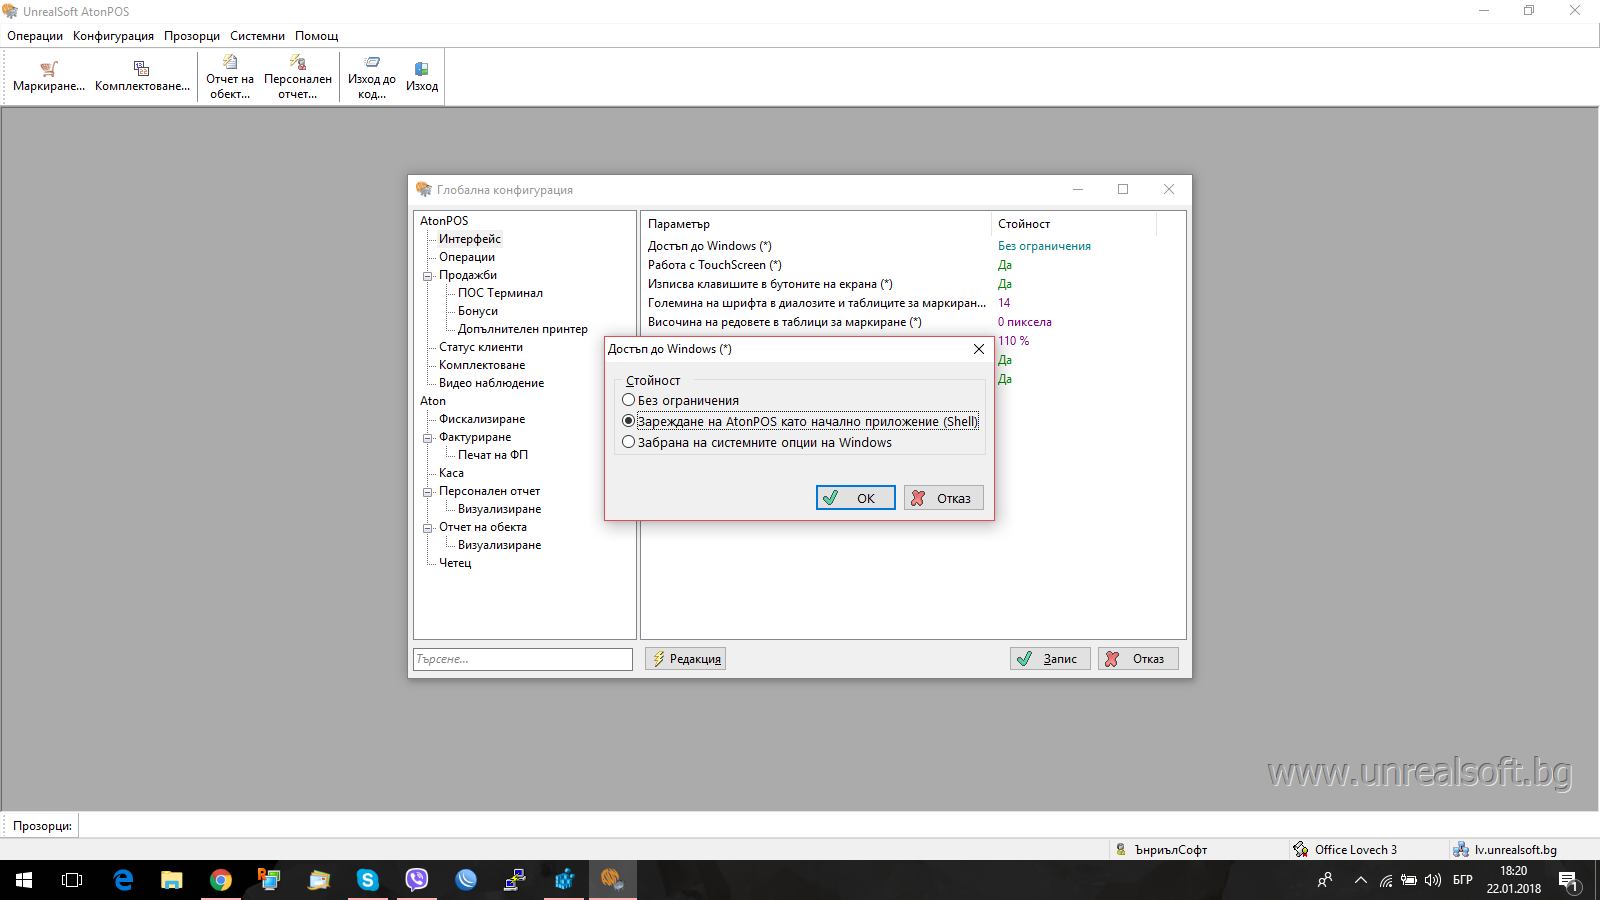1600x900 pixels.
Task: Click the Изход toolbar icon
Action: pos(421,69)
